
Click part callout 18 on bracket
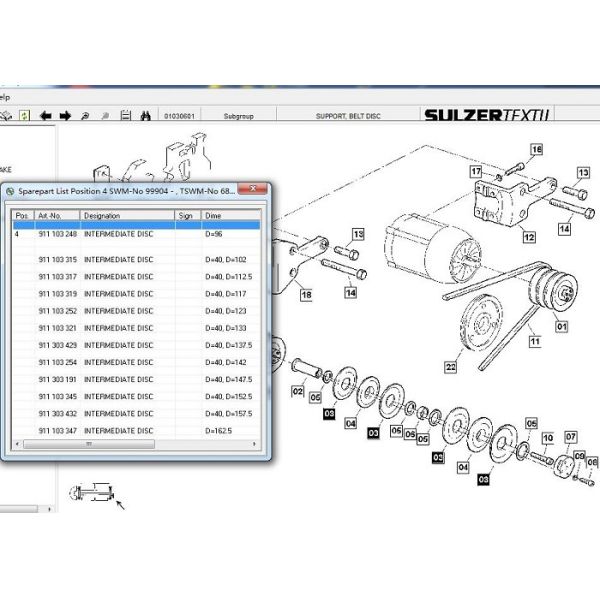(306, 295)
